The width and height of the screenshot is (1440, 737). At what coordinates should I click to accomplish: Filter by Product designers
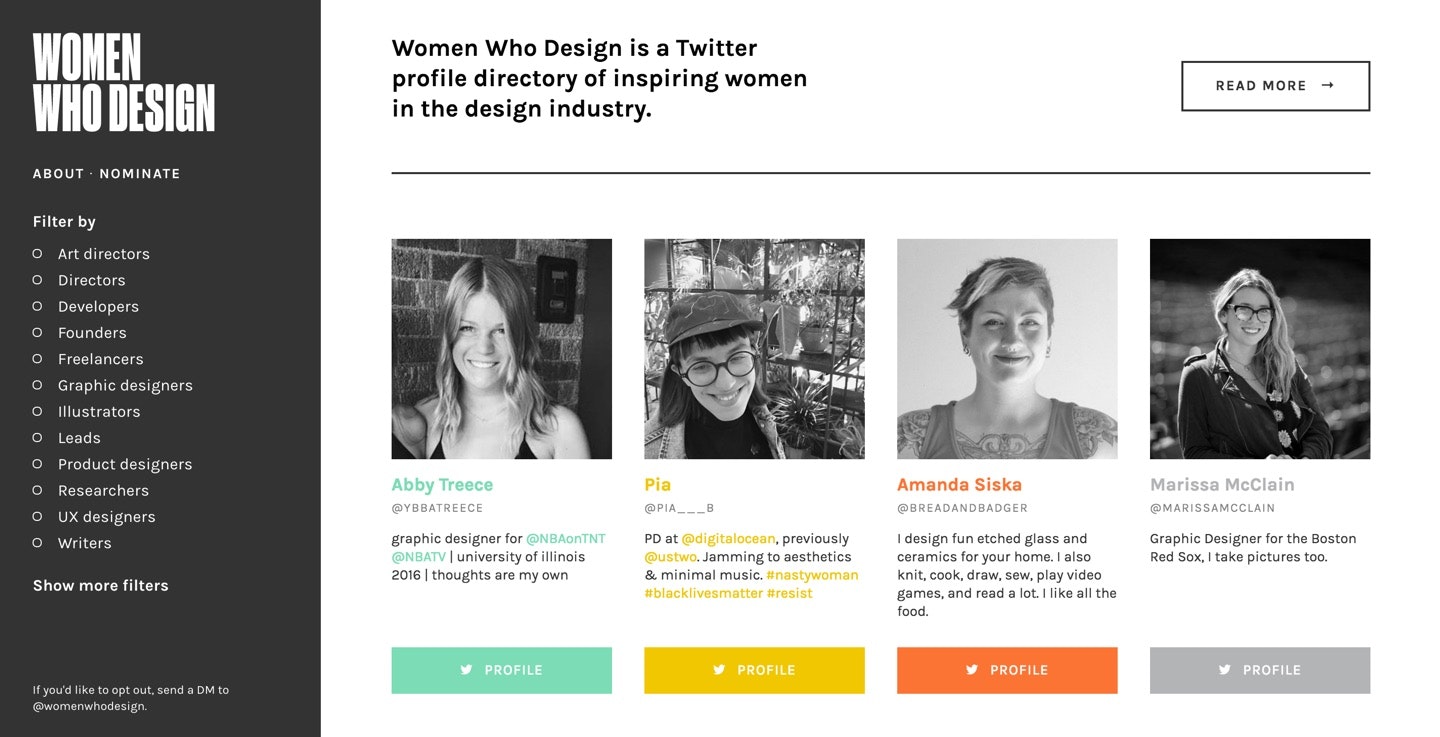pyautogui.click(x=38, y=464)
